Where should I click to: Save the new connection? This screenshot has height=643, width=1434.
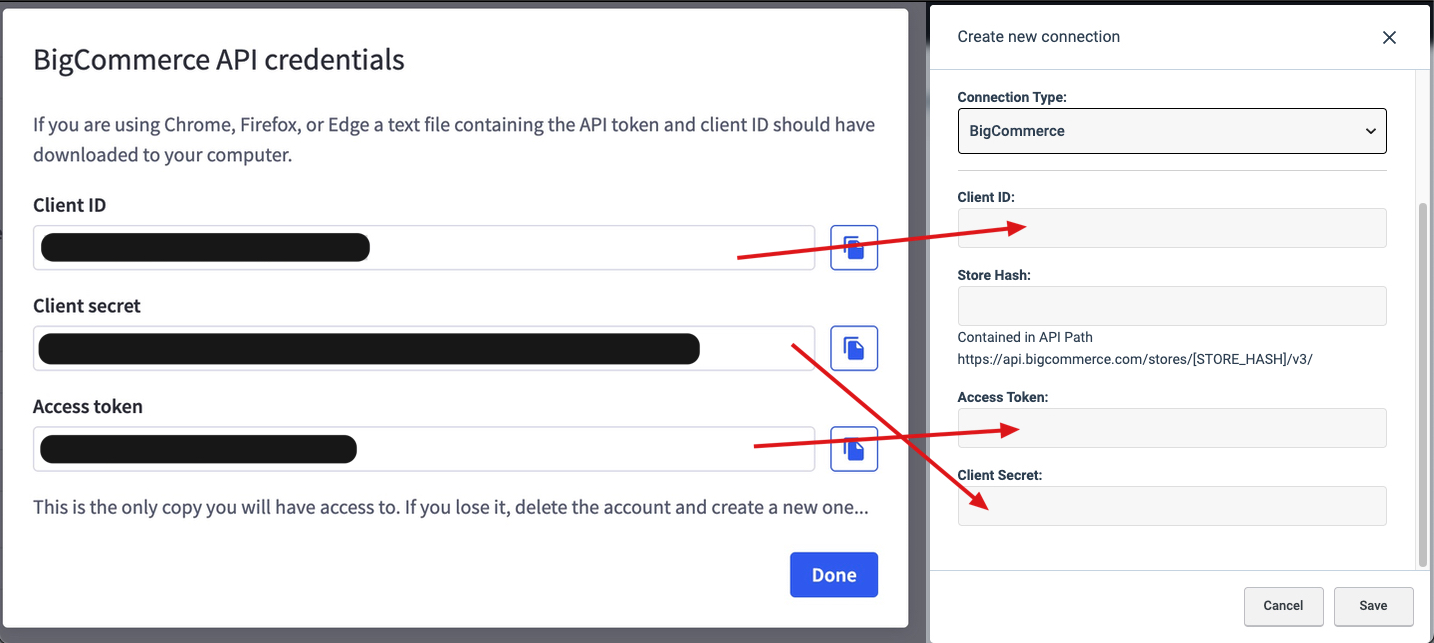(x=1373, y=606)
